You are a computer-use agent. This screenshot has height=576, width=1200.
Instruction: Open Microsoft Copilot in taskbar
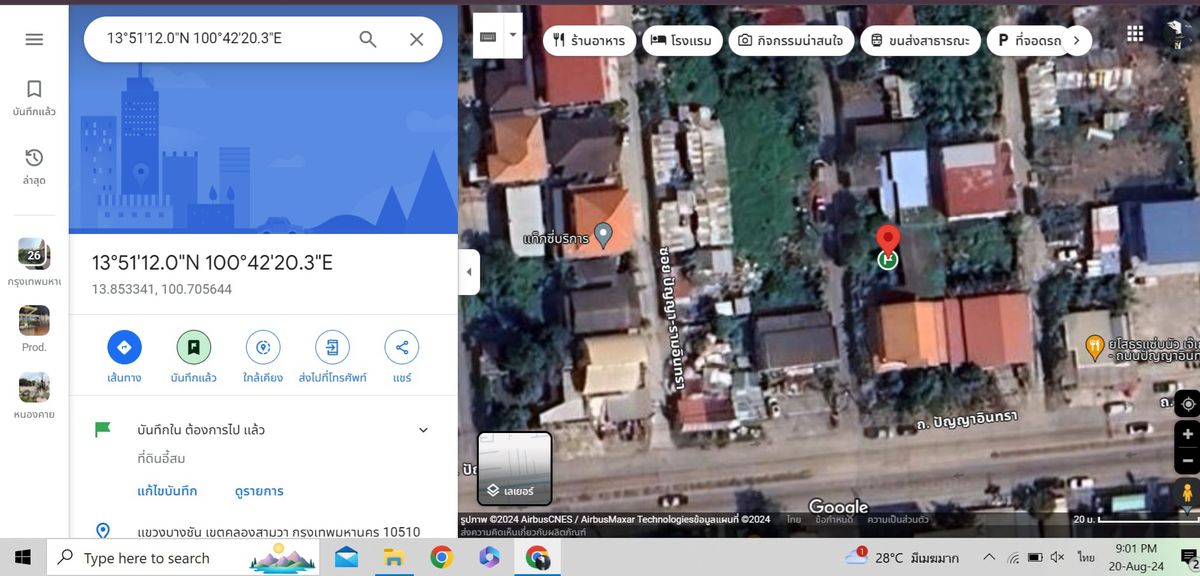[x=489, y=557]
